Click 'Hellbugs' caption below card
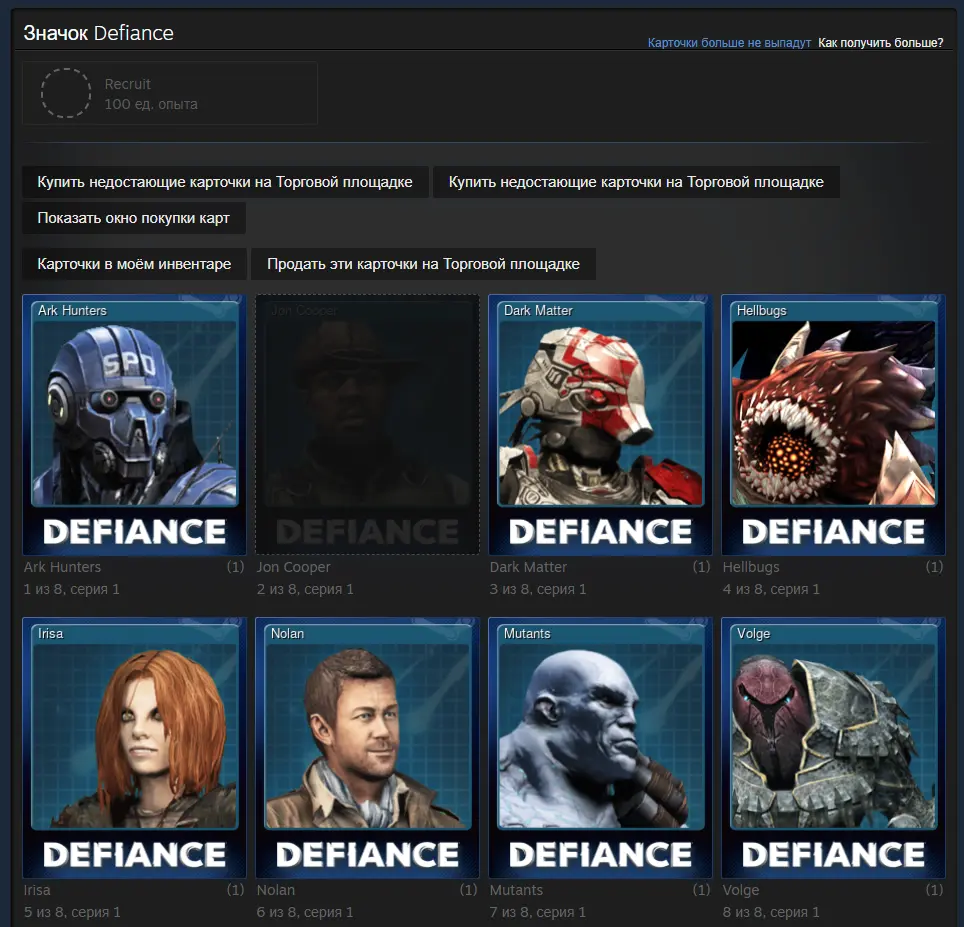964x927 pixels. (x=751, y=567)
